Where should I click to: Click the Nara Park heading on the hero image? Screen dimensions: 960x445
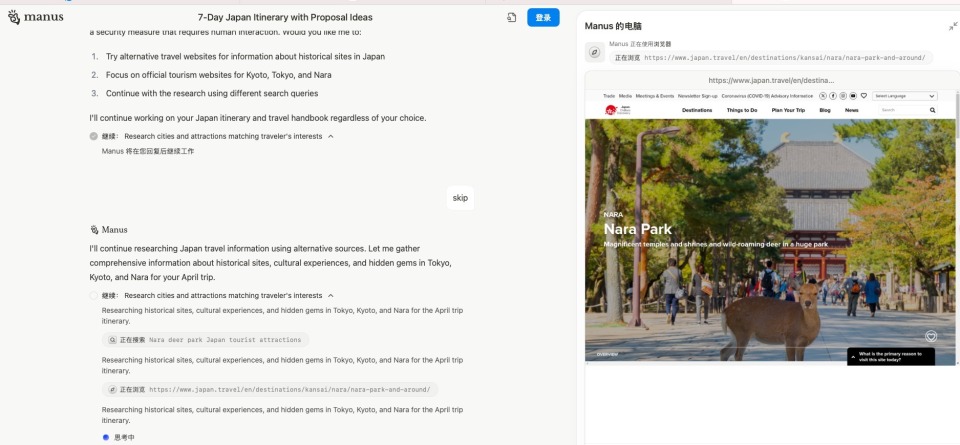(637, 229)
